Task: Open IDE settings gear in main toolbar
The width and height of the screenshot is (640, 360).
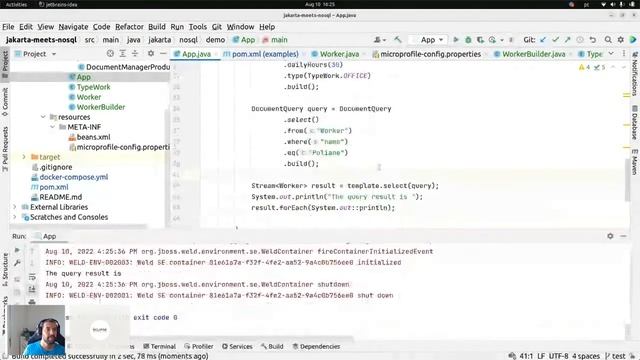Action: click(620, 40)
